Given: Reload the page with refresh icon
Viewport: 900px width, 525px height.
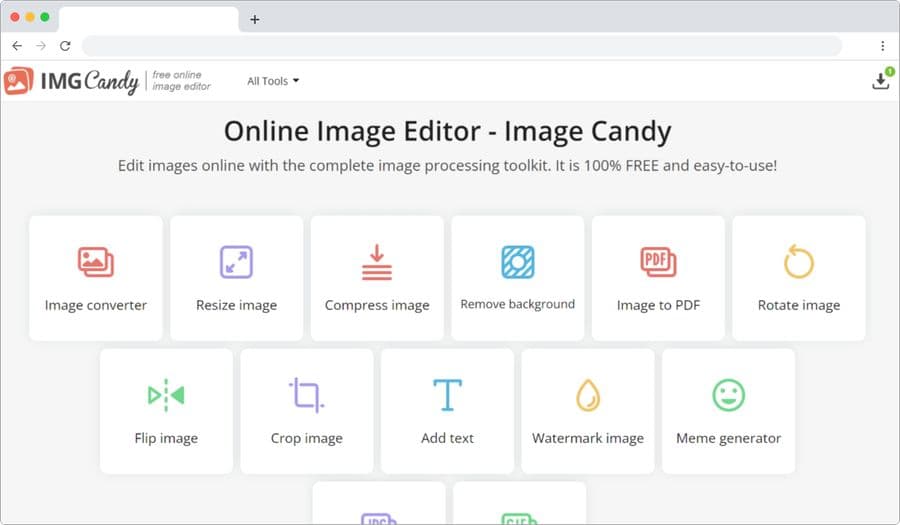Looking at the screenshot, I should 65,46.
